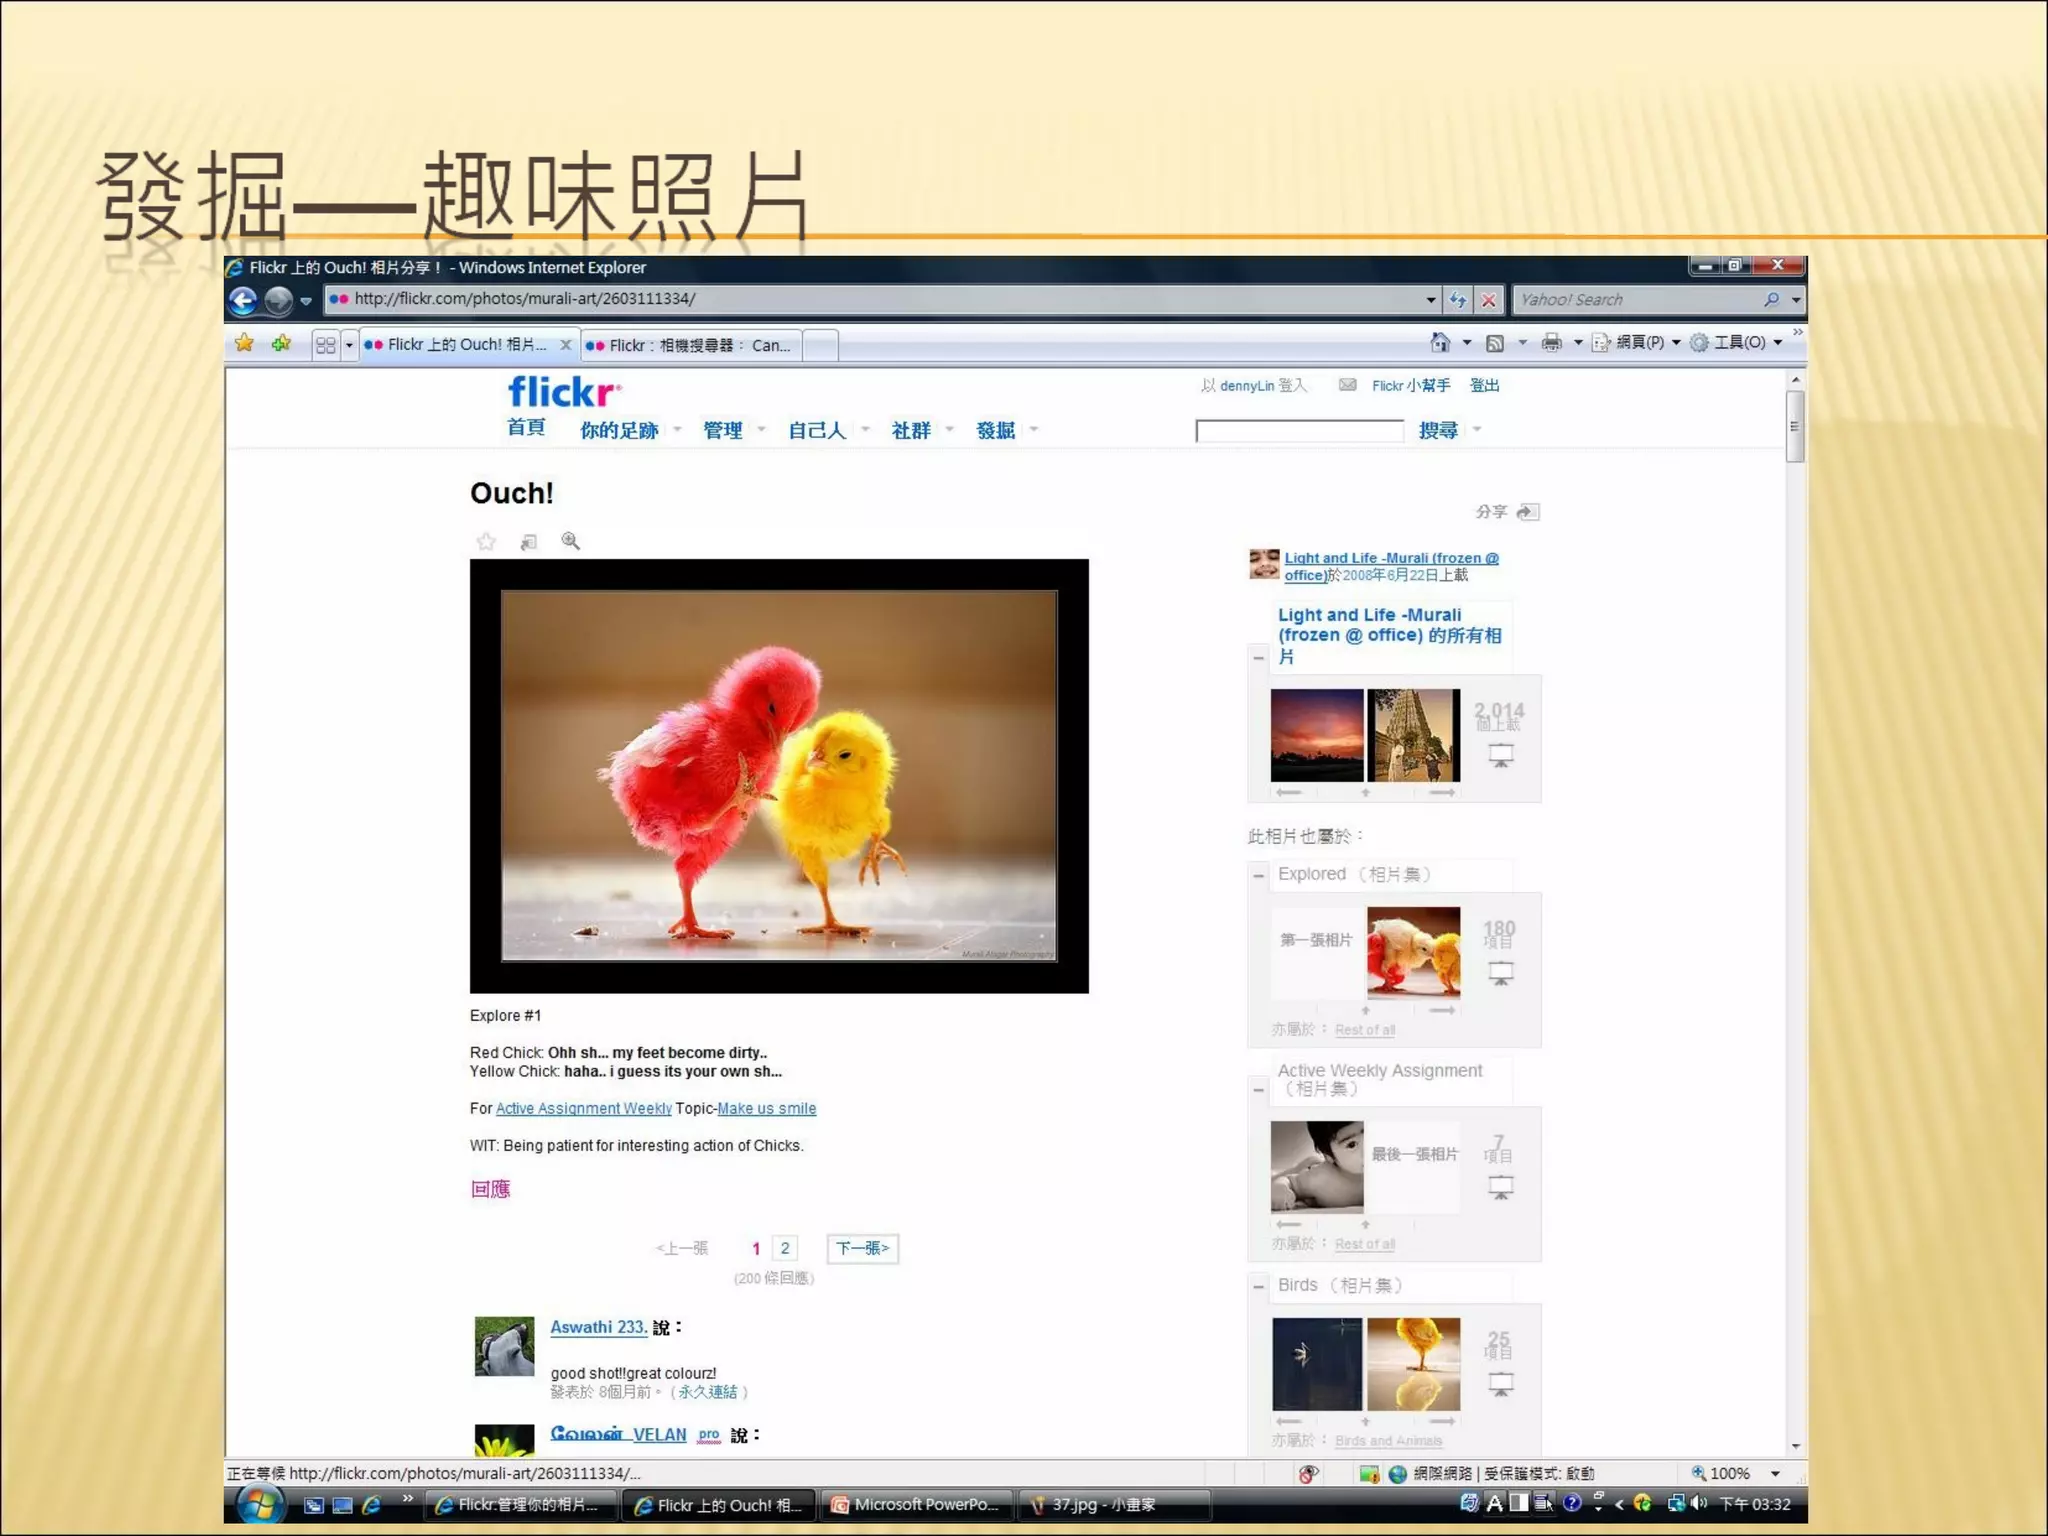
Task: Click the 下一張 next photo button
Action: (x=862, y=1248)
